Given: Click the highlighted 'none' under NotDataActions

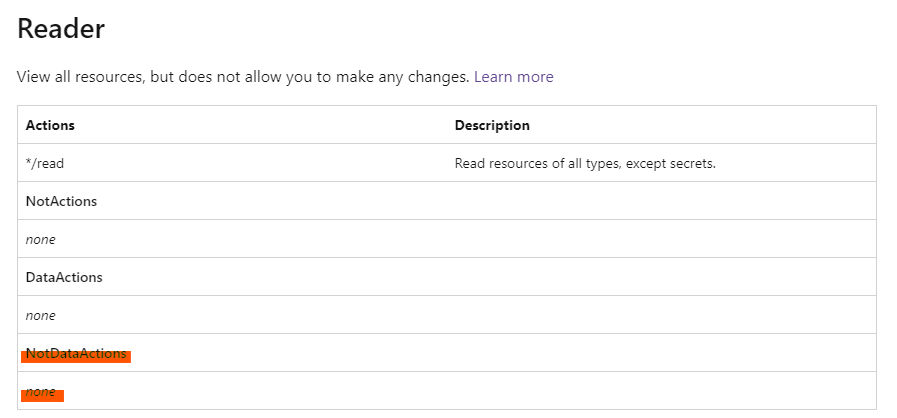Looking at the screenshot, I should click(x=41, y=392).
